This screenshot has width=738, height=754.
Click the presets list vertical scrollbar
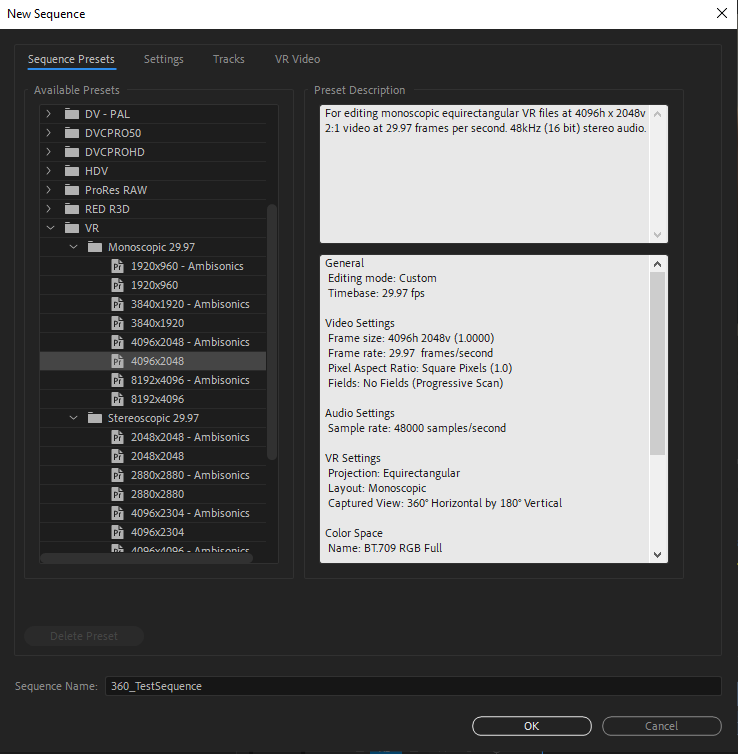(x=272, y=332)
